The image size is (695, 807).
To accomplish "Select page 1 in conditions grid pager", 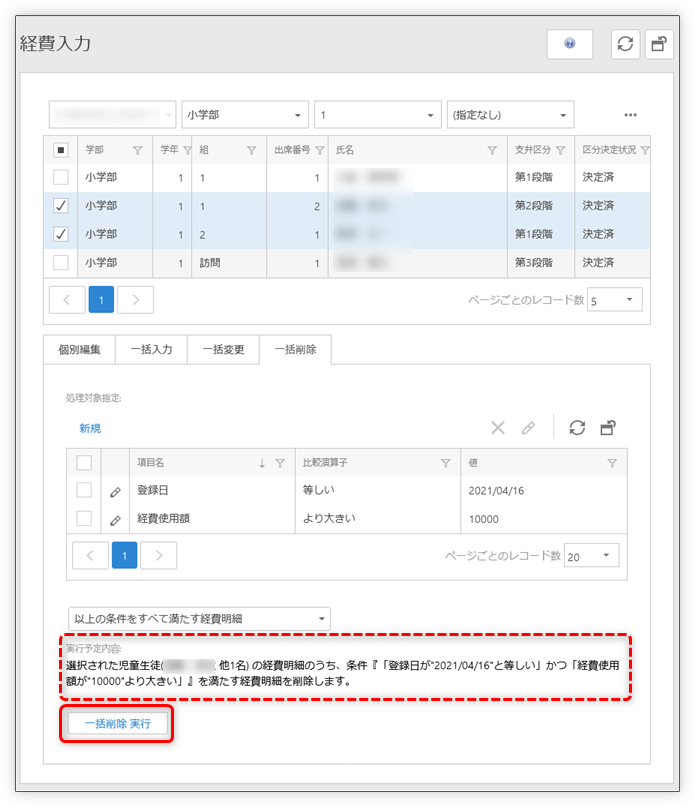I will coord(125,555).
